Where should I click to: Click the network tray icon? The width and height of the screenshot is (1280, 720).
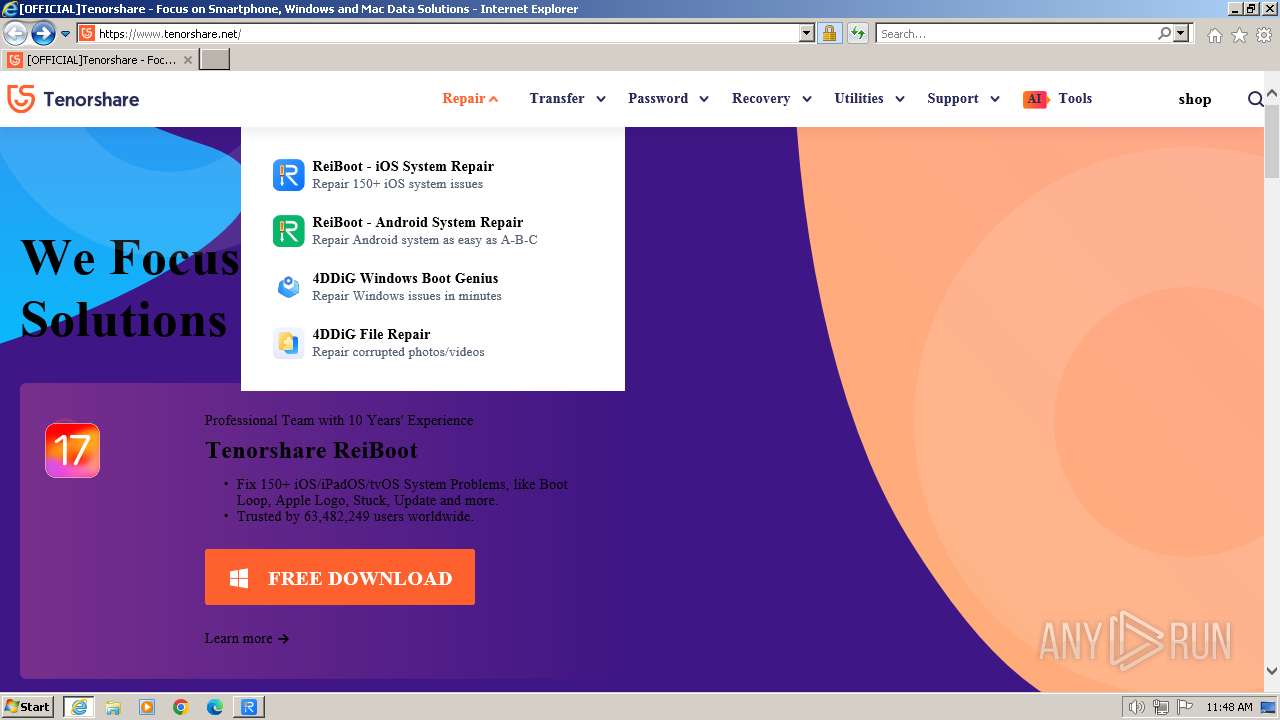(x=1161, y=707)
